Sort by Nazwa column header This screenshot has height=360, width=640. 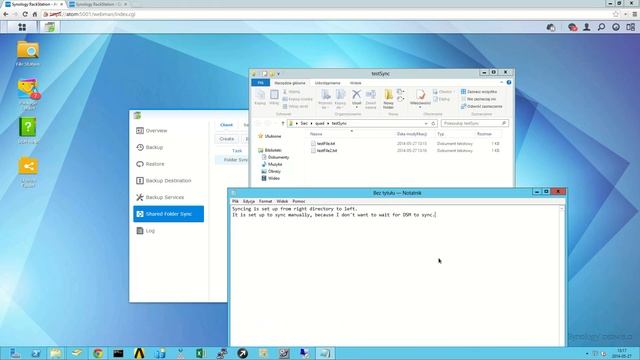316,134
